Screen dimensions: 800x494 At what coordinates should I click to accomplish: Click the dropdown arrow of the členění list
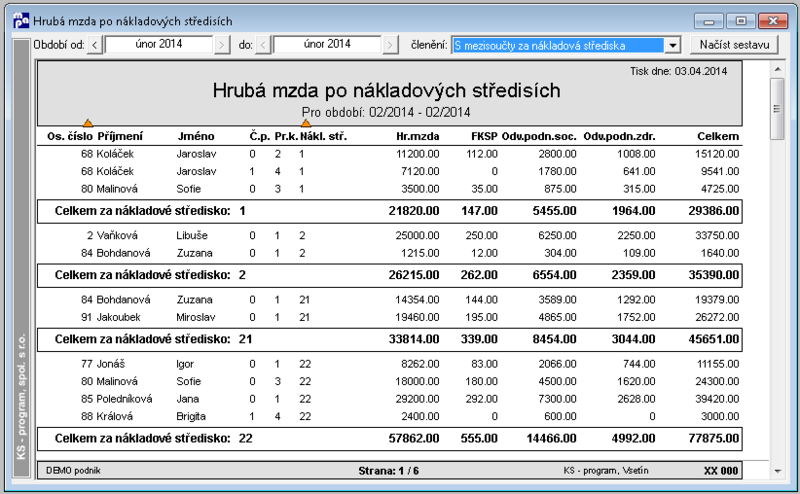673,45
